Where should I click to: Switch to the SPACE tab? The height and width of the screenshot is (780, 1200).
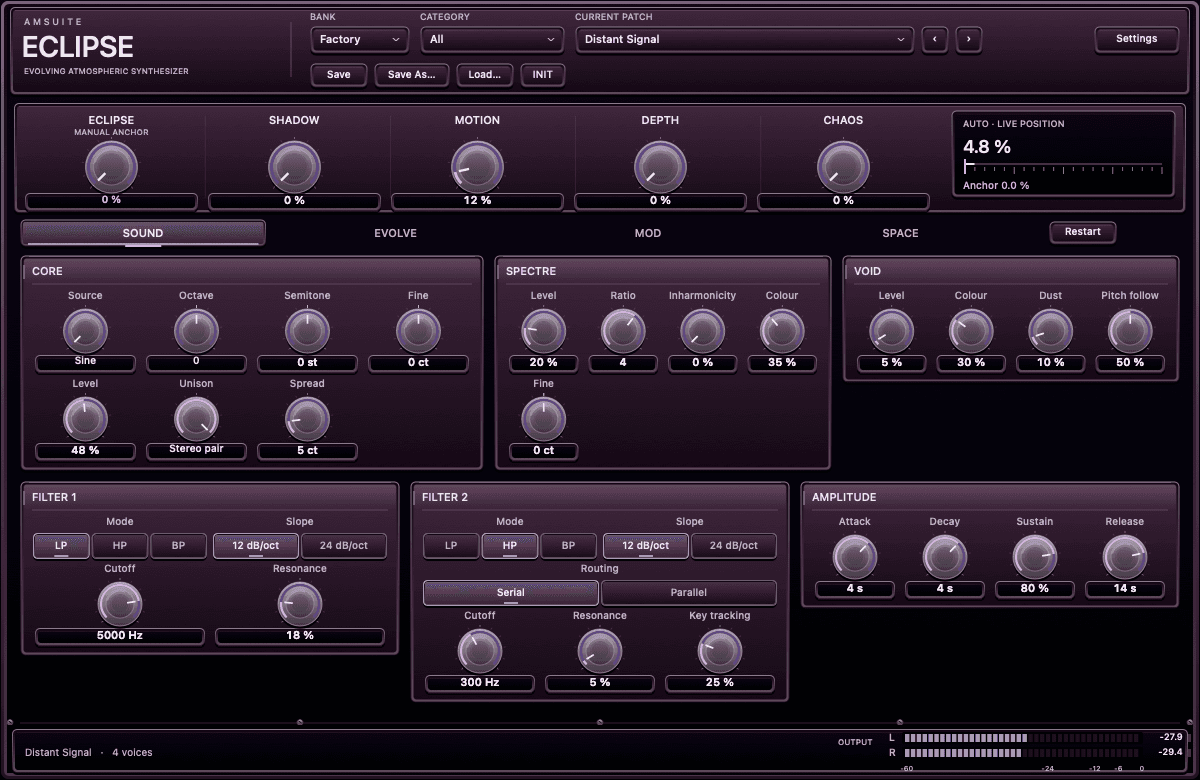pyautogui.click(x=900, y=233)
